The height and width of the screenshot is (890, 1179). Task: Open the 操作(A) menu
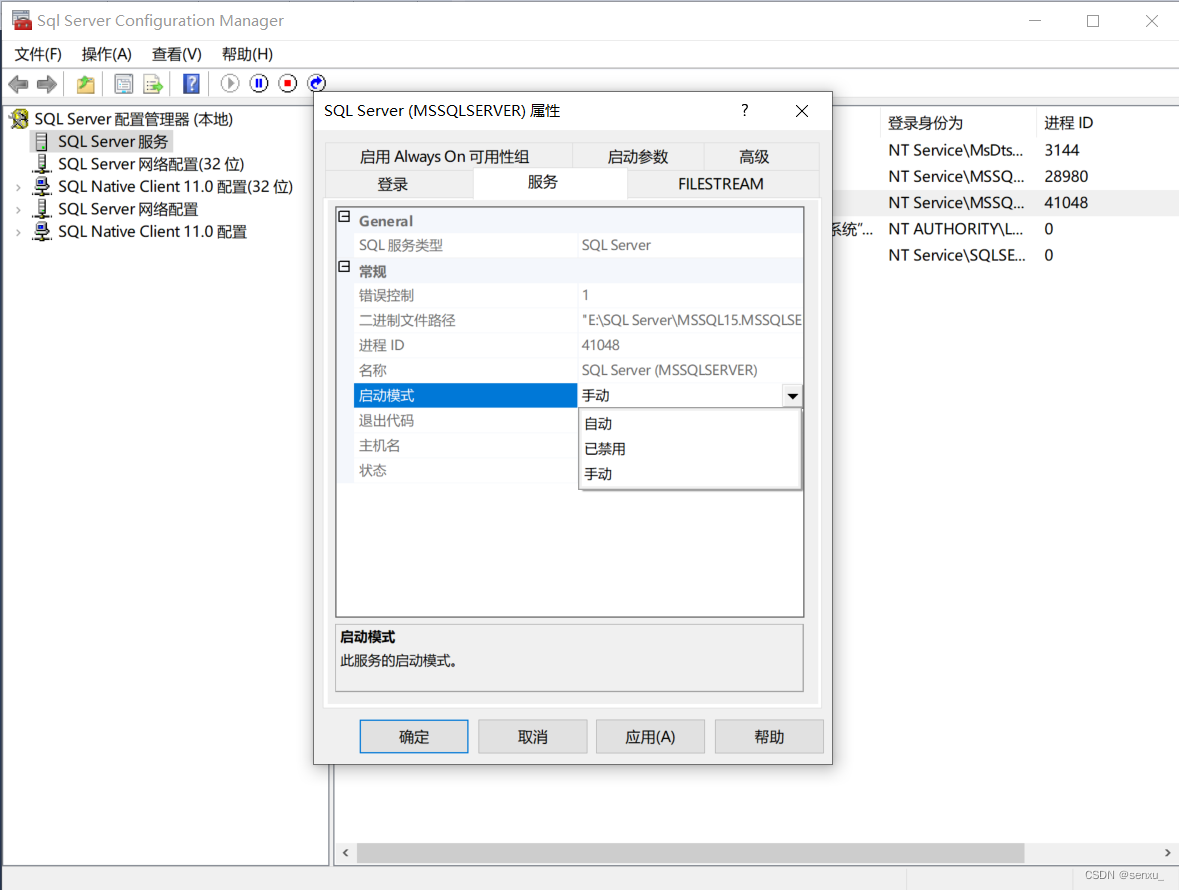pyautogui.click(x=106, y=54)
